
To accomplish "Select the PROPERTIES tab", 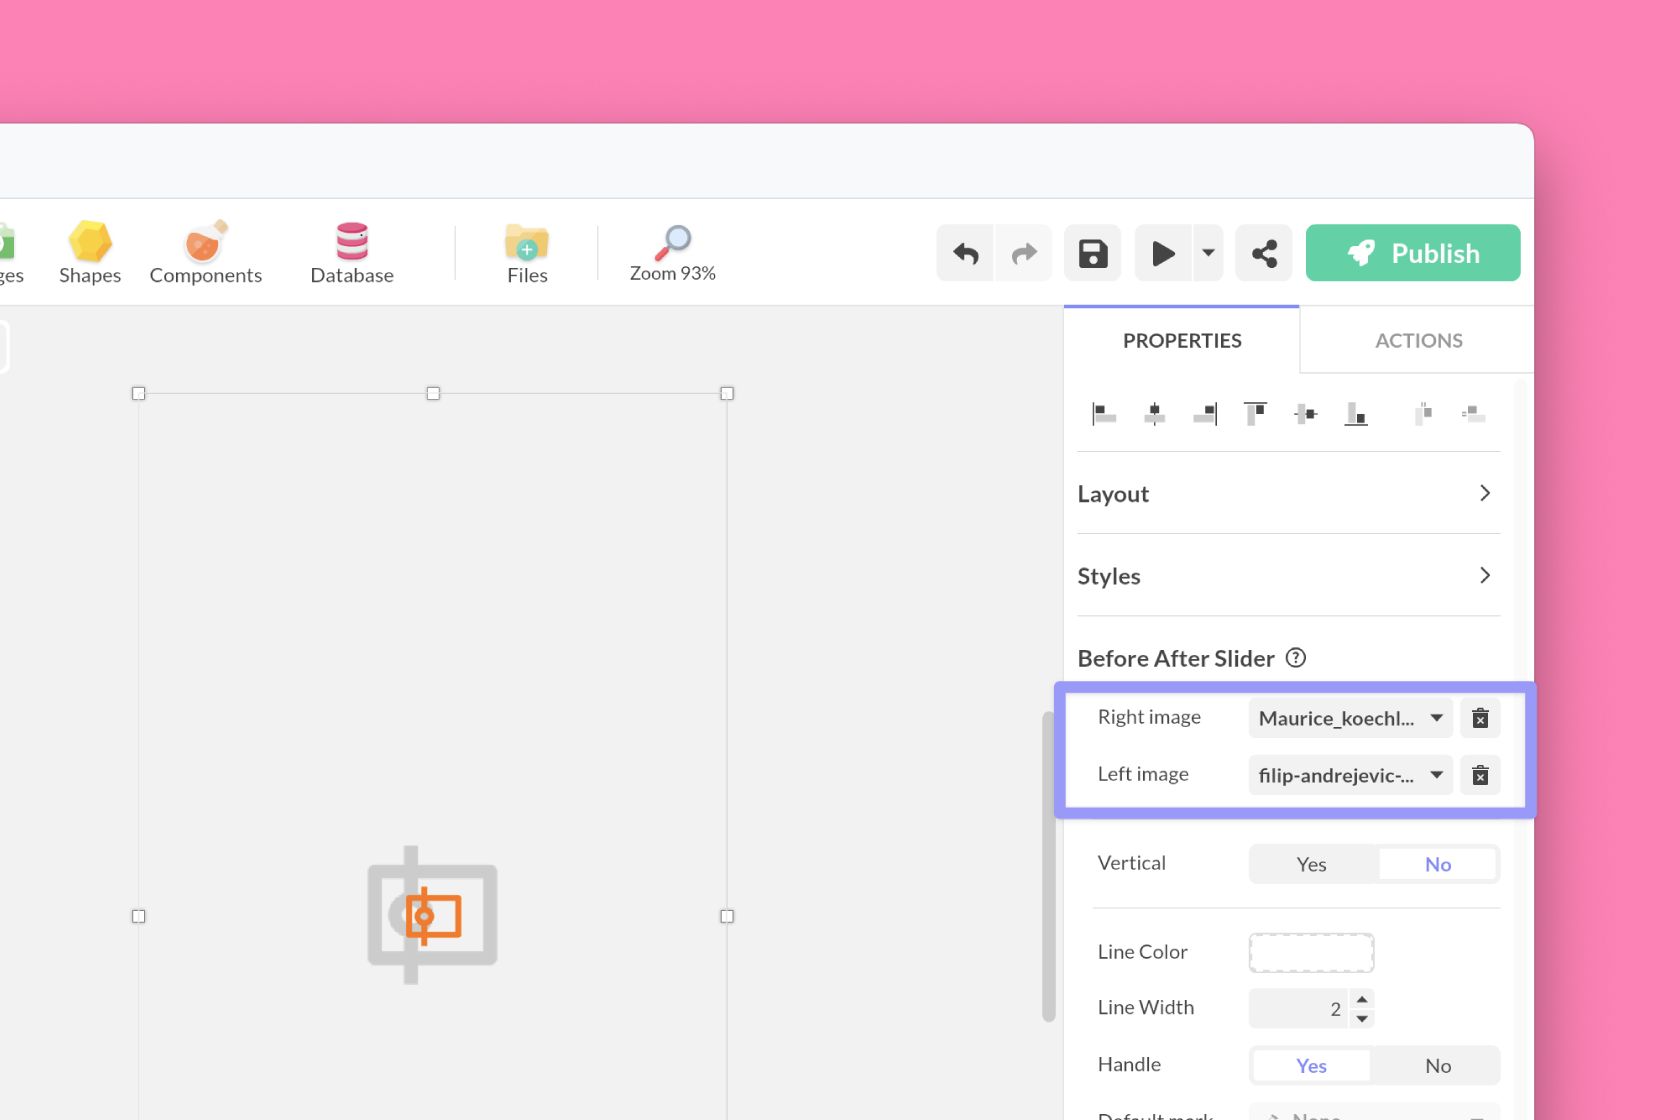I will coord(1182,341).
